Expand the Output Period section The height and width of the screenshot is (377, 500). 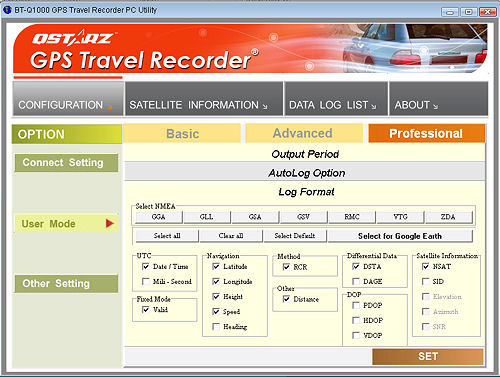point(305,154)
